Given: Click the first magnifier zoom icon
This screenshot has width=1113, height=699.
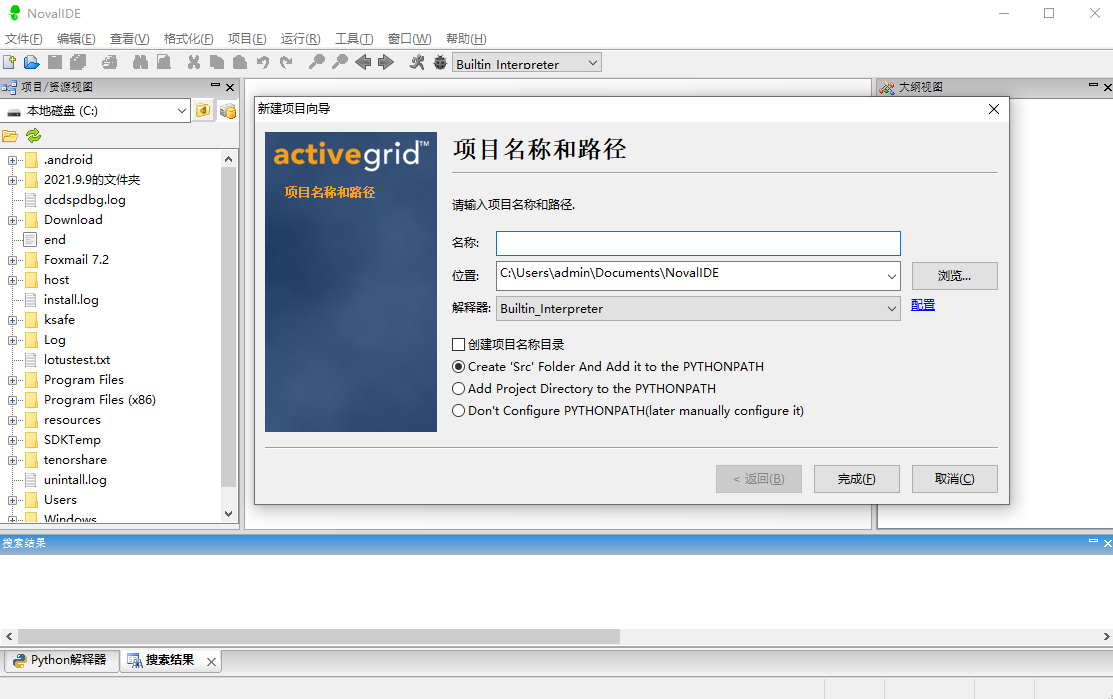Looking at the screenshot, I should (317, 62).
